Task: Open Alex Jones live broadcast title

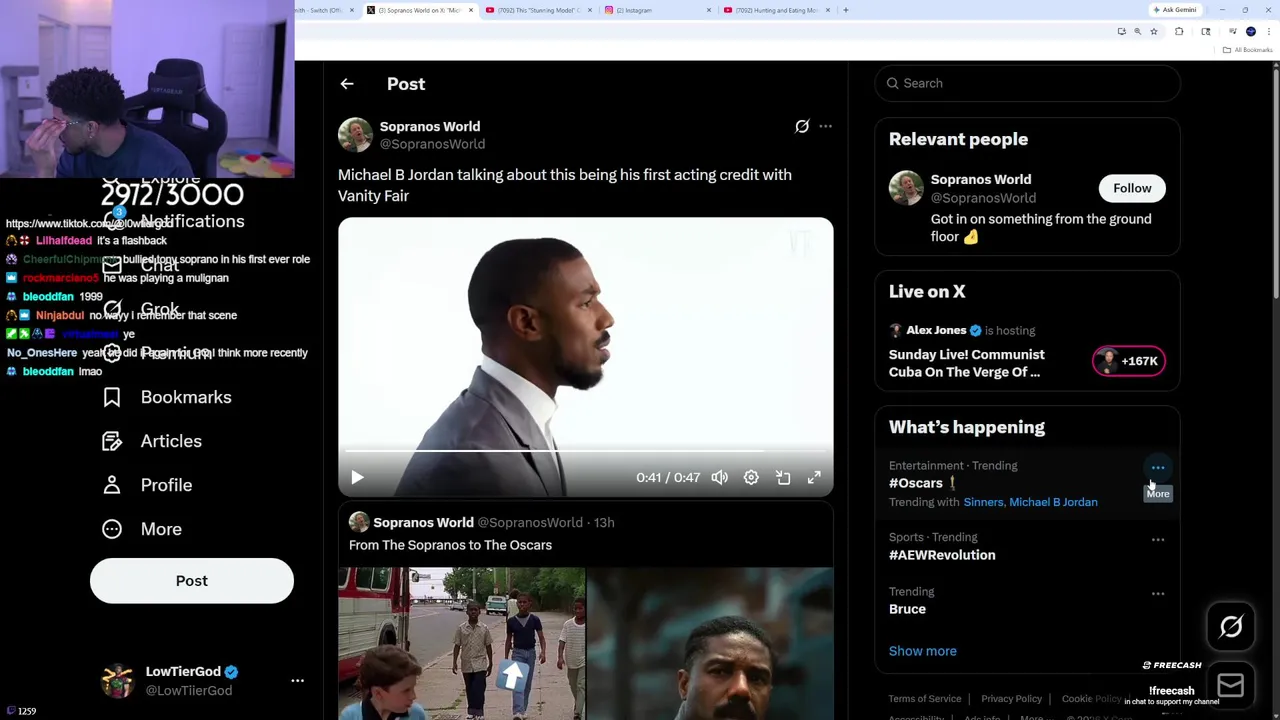Action: (x=966, y=363)
